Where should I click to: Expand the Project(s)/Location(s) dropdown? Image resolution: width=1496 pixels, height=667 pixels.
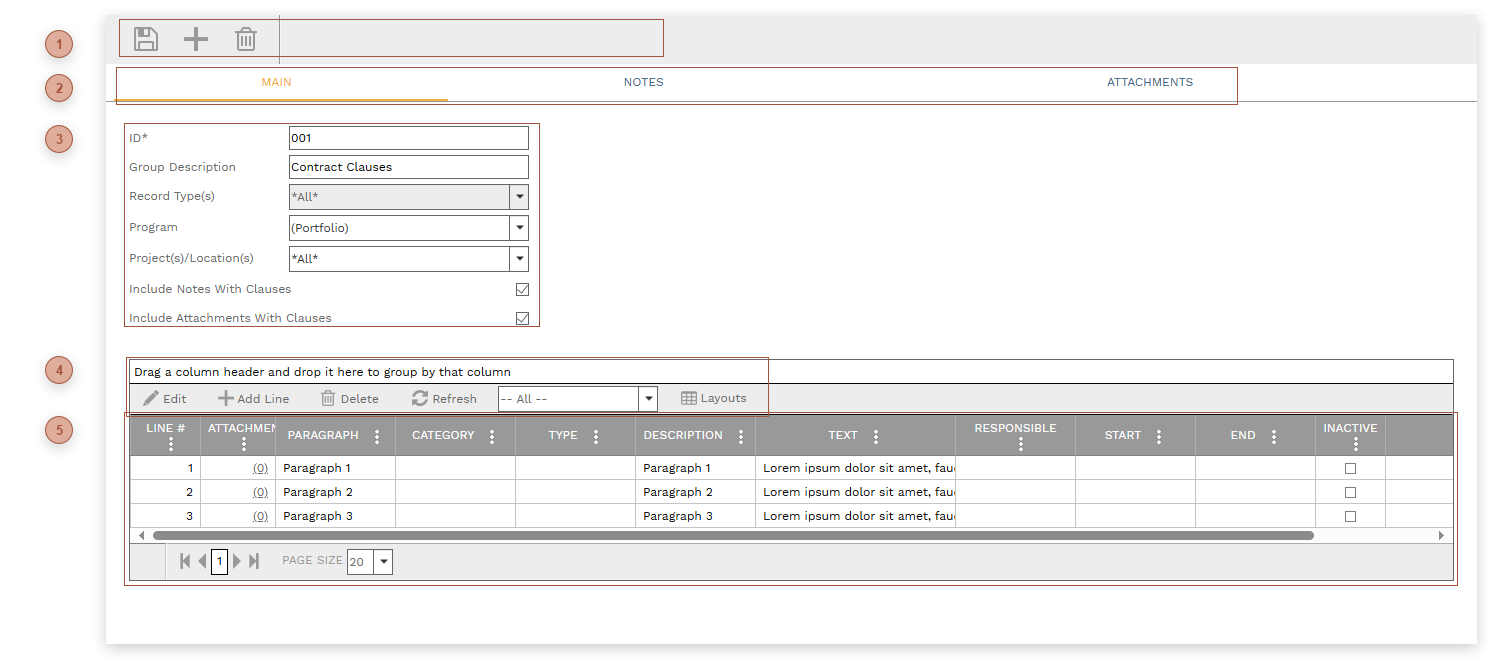click(x=519, y=259)
